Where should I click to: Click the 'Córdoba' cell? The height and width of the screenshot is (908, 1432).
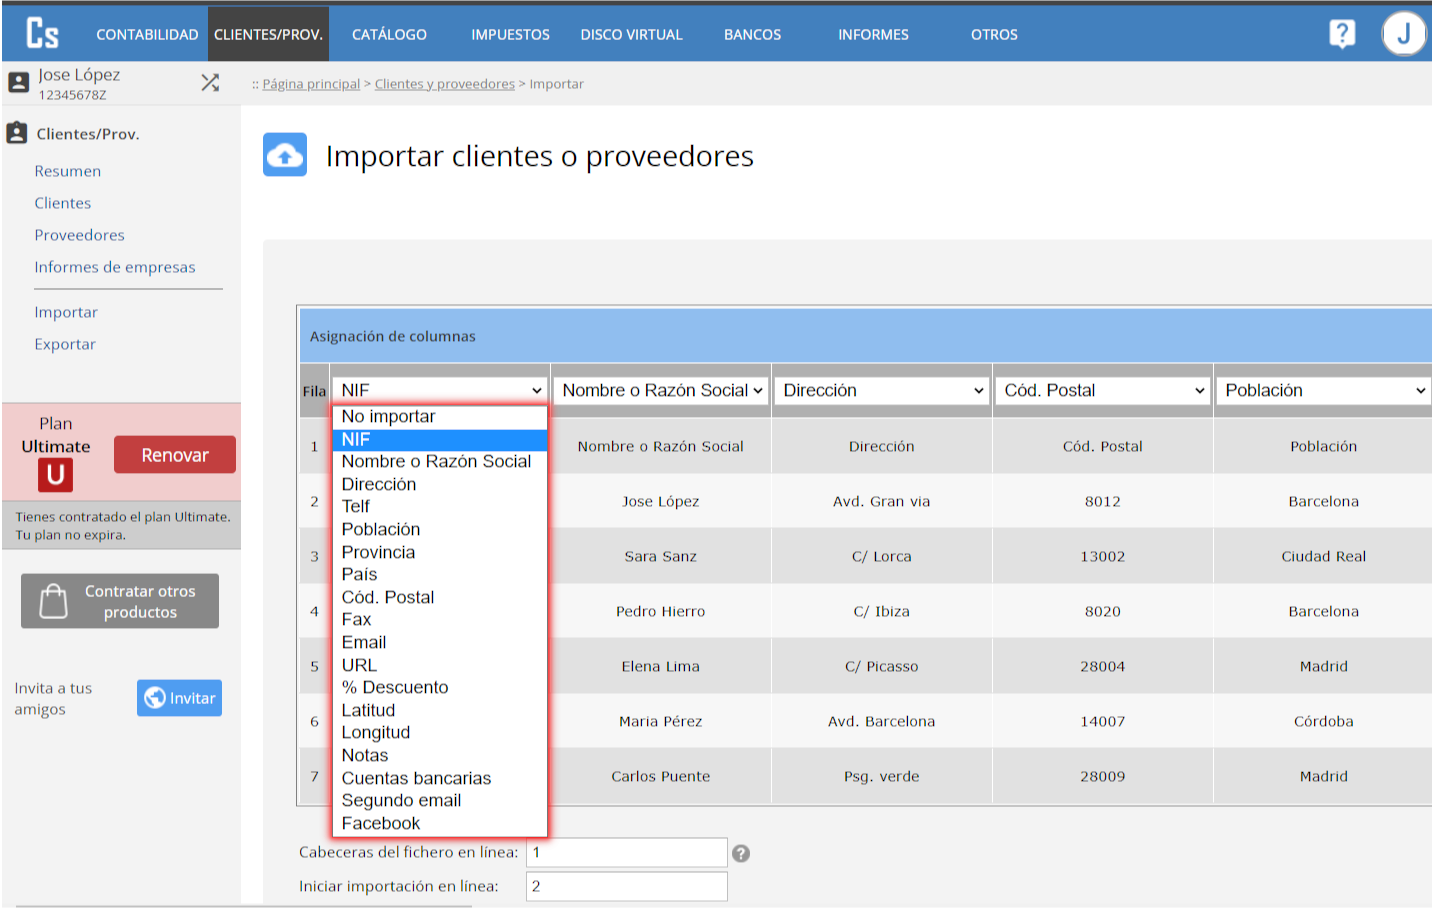click(x=1323, y=721)
